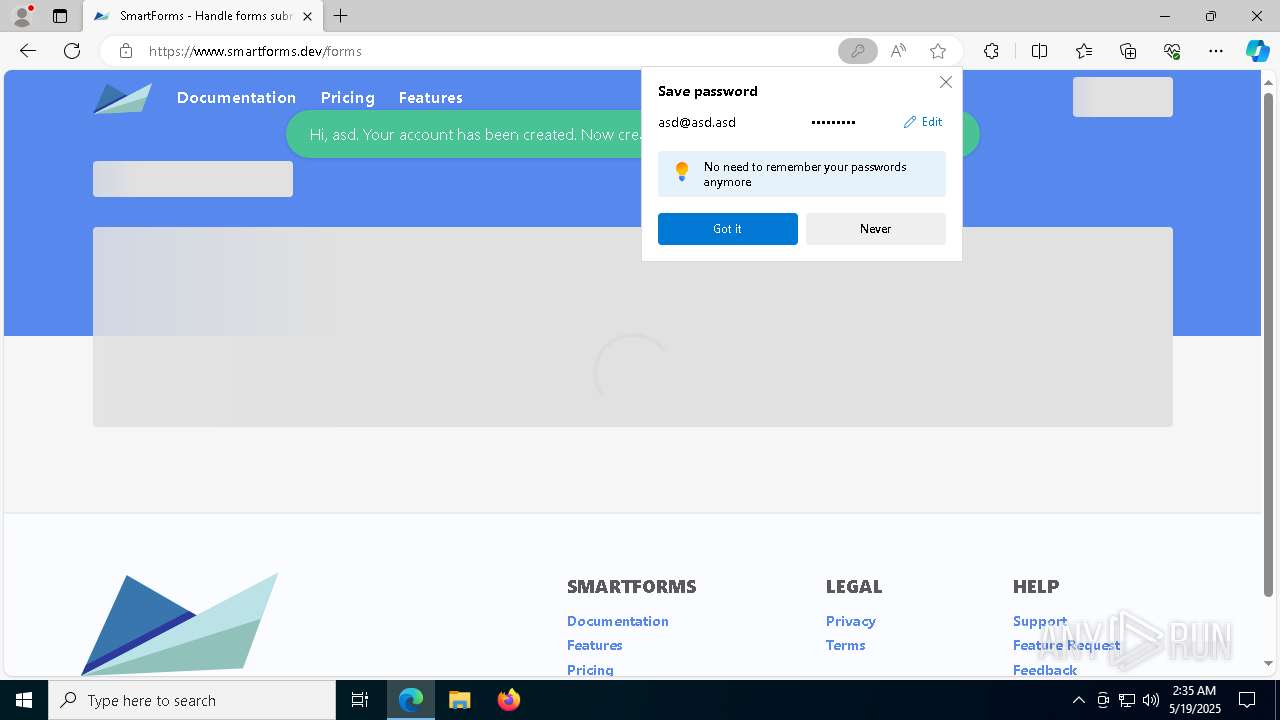Screen dimensions: 1280x720
Task: Open the network tray icon
Action: pos(1127,700)
